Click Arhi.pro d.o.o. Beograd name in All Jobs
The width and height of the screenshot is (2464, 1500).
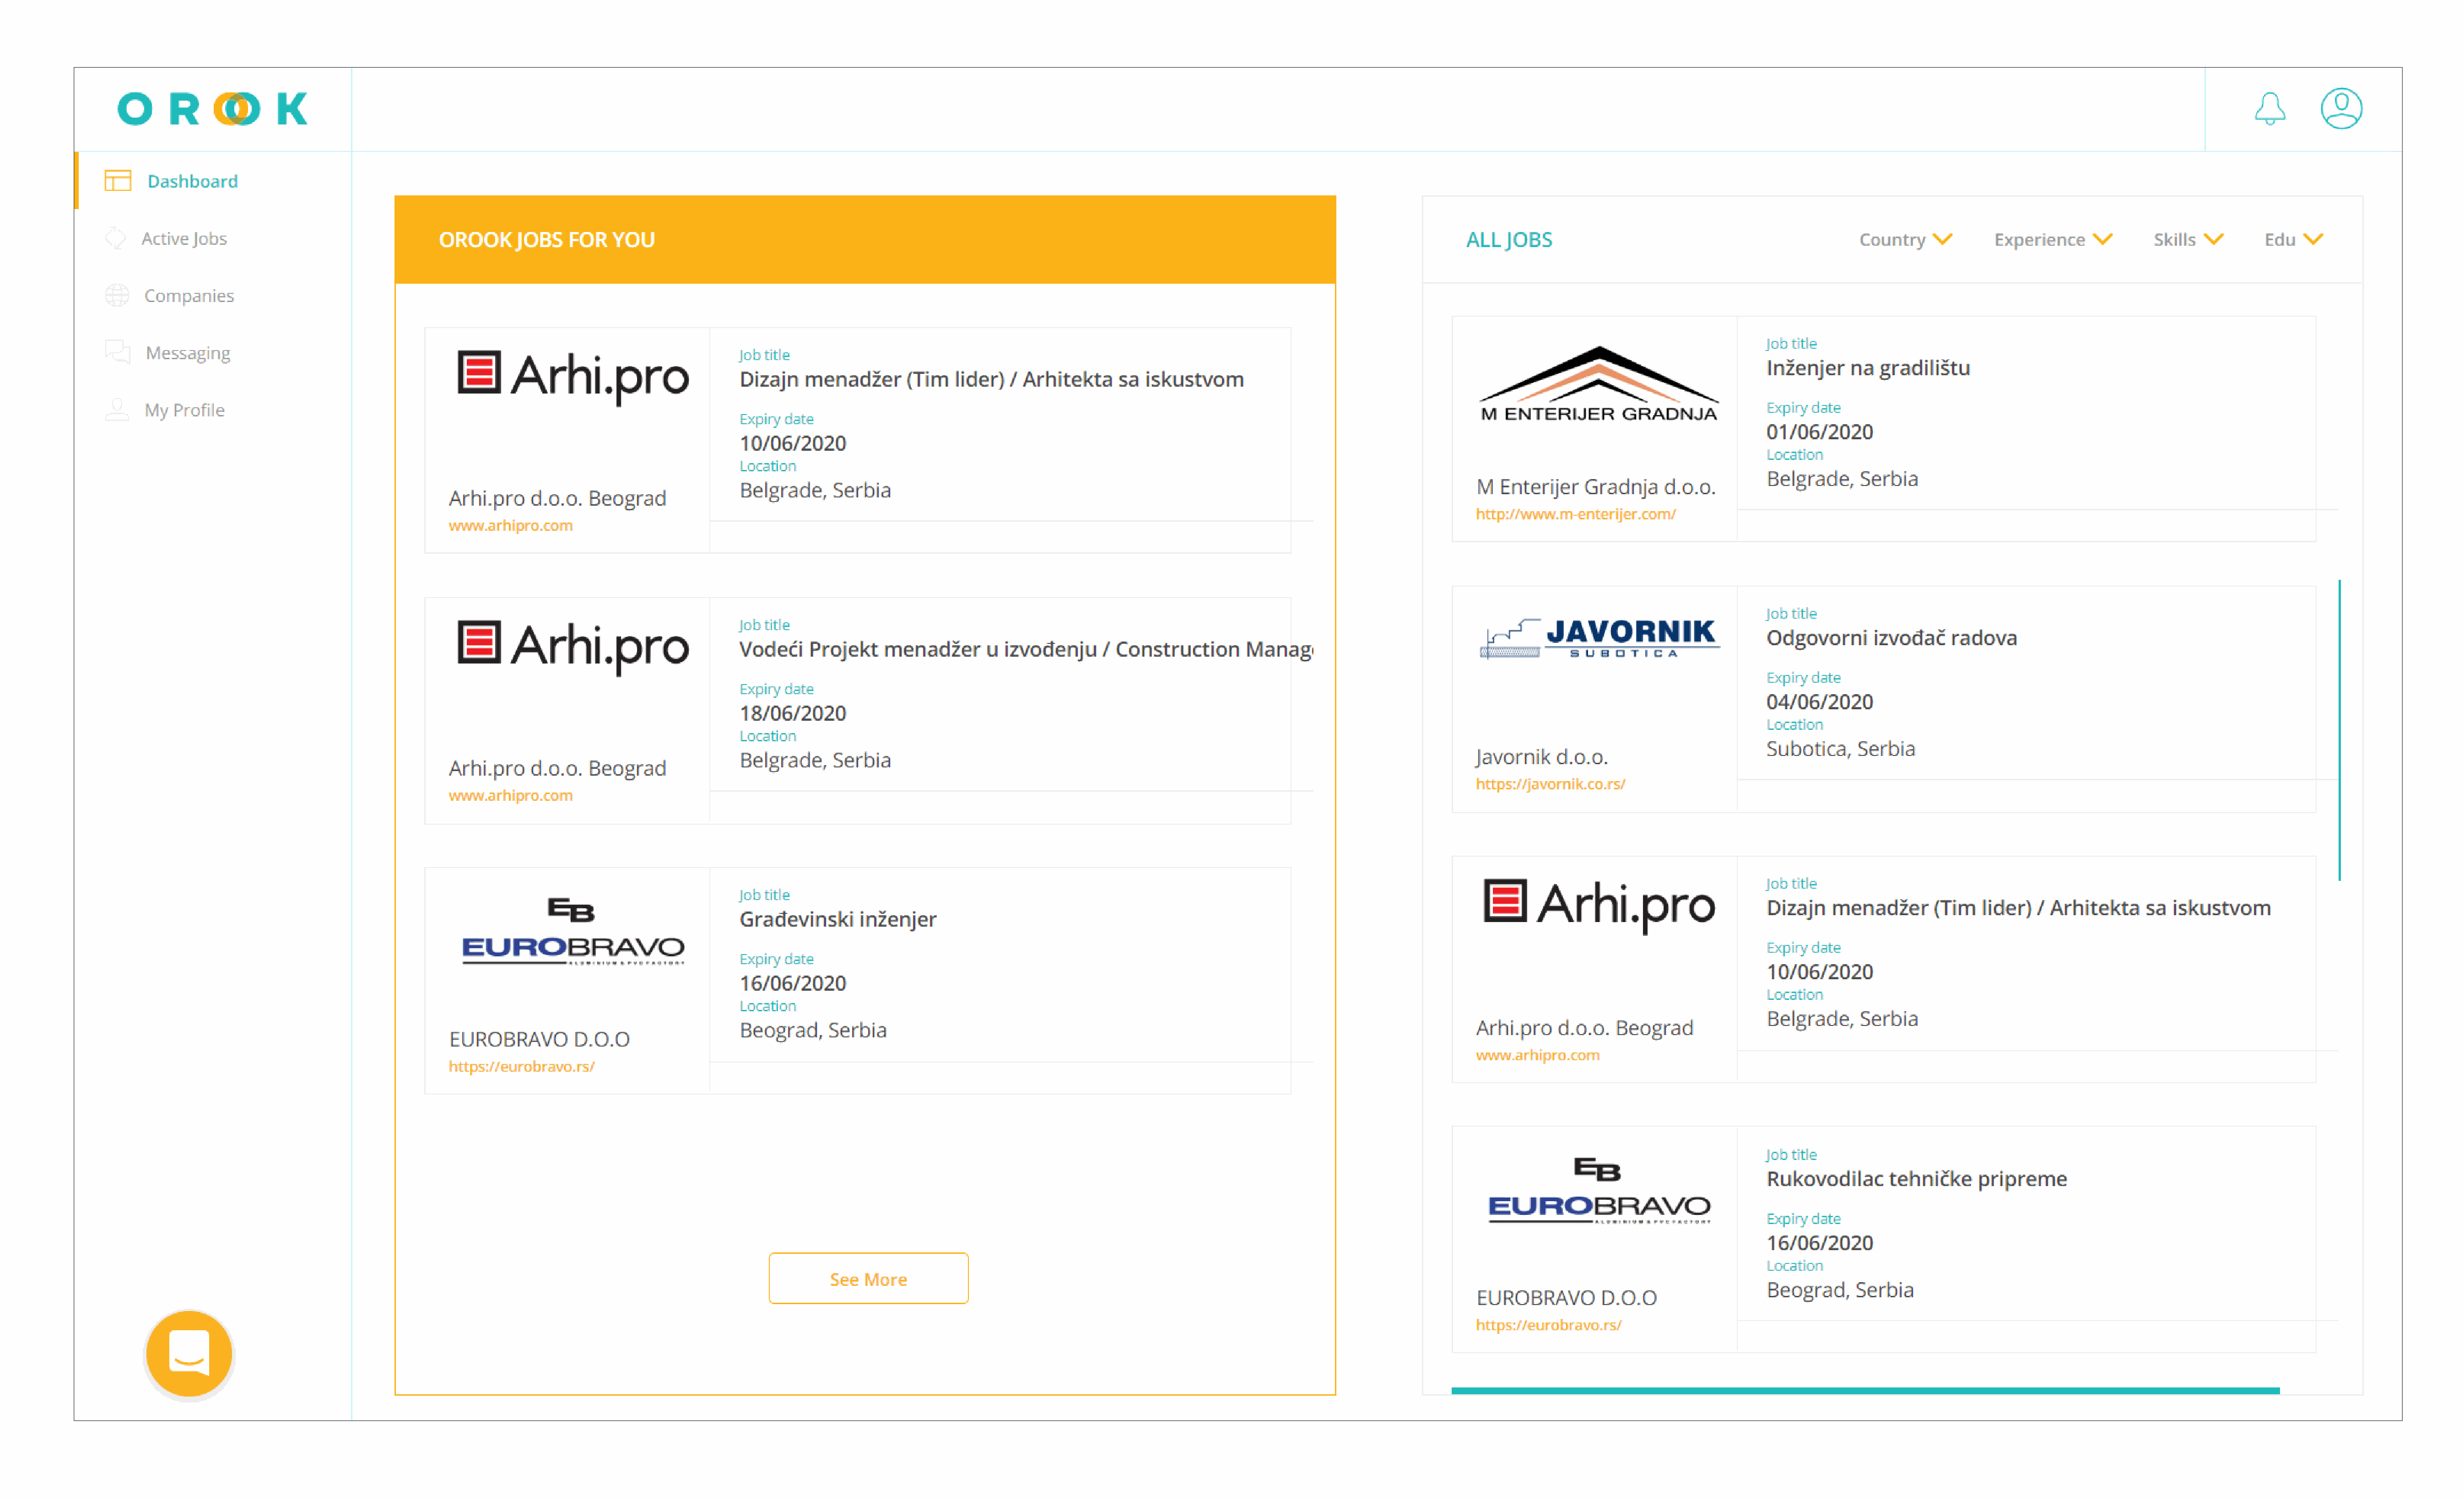coord(1584,1028)
